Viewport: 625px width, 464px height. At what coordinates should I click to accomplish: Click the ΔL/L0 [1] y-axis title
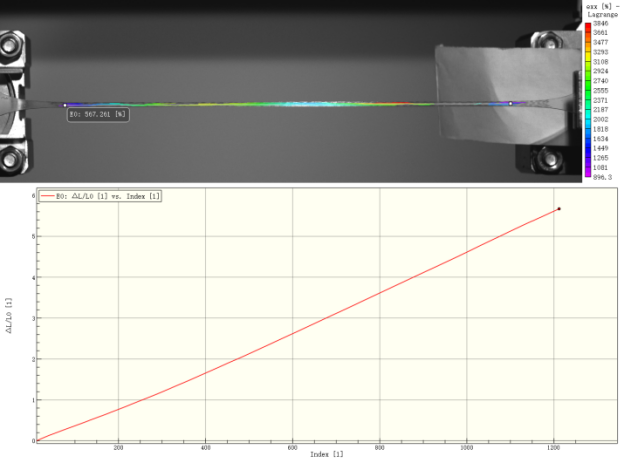(x=9, y=315)
